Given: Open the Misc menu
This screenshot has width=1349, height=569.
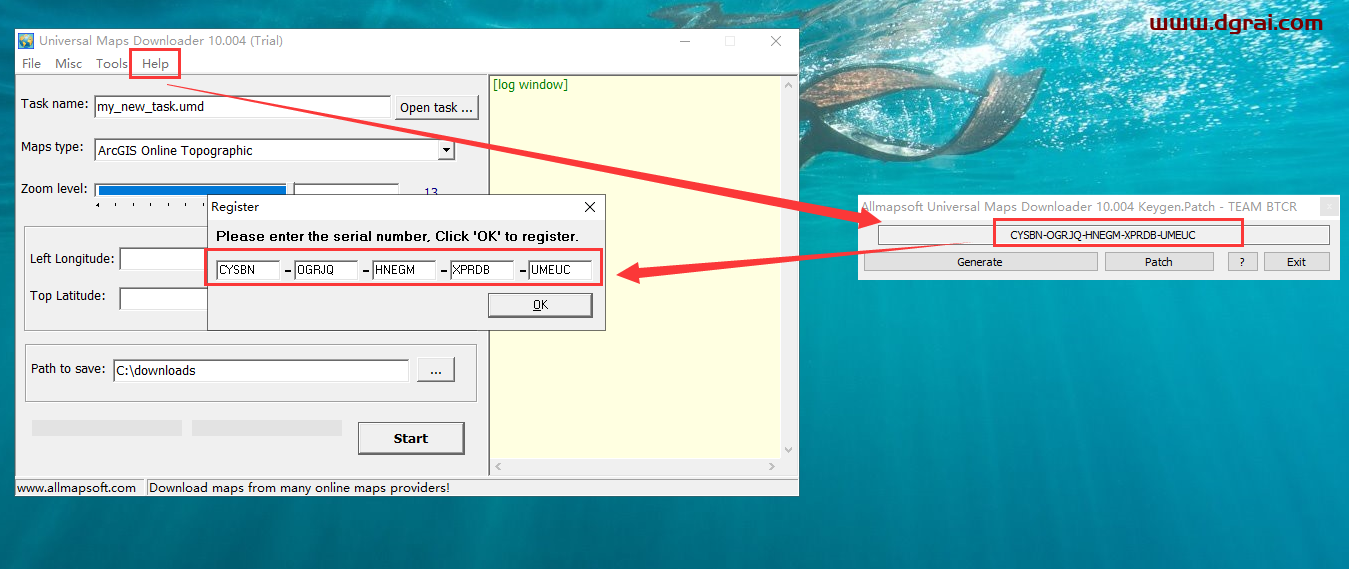Looking at the screenshot, I should click(69, 64).
